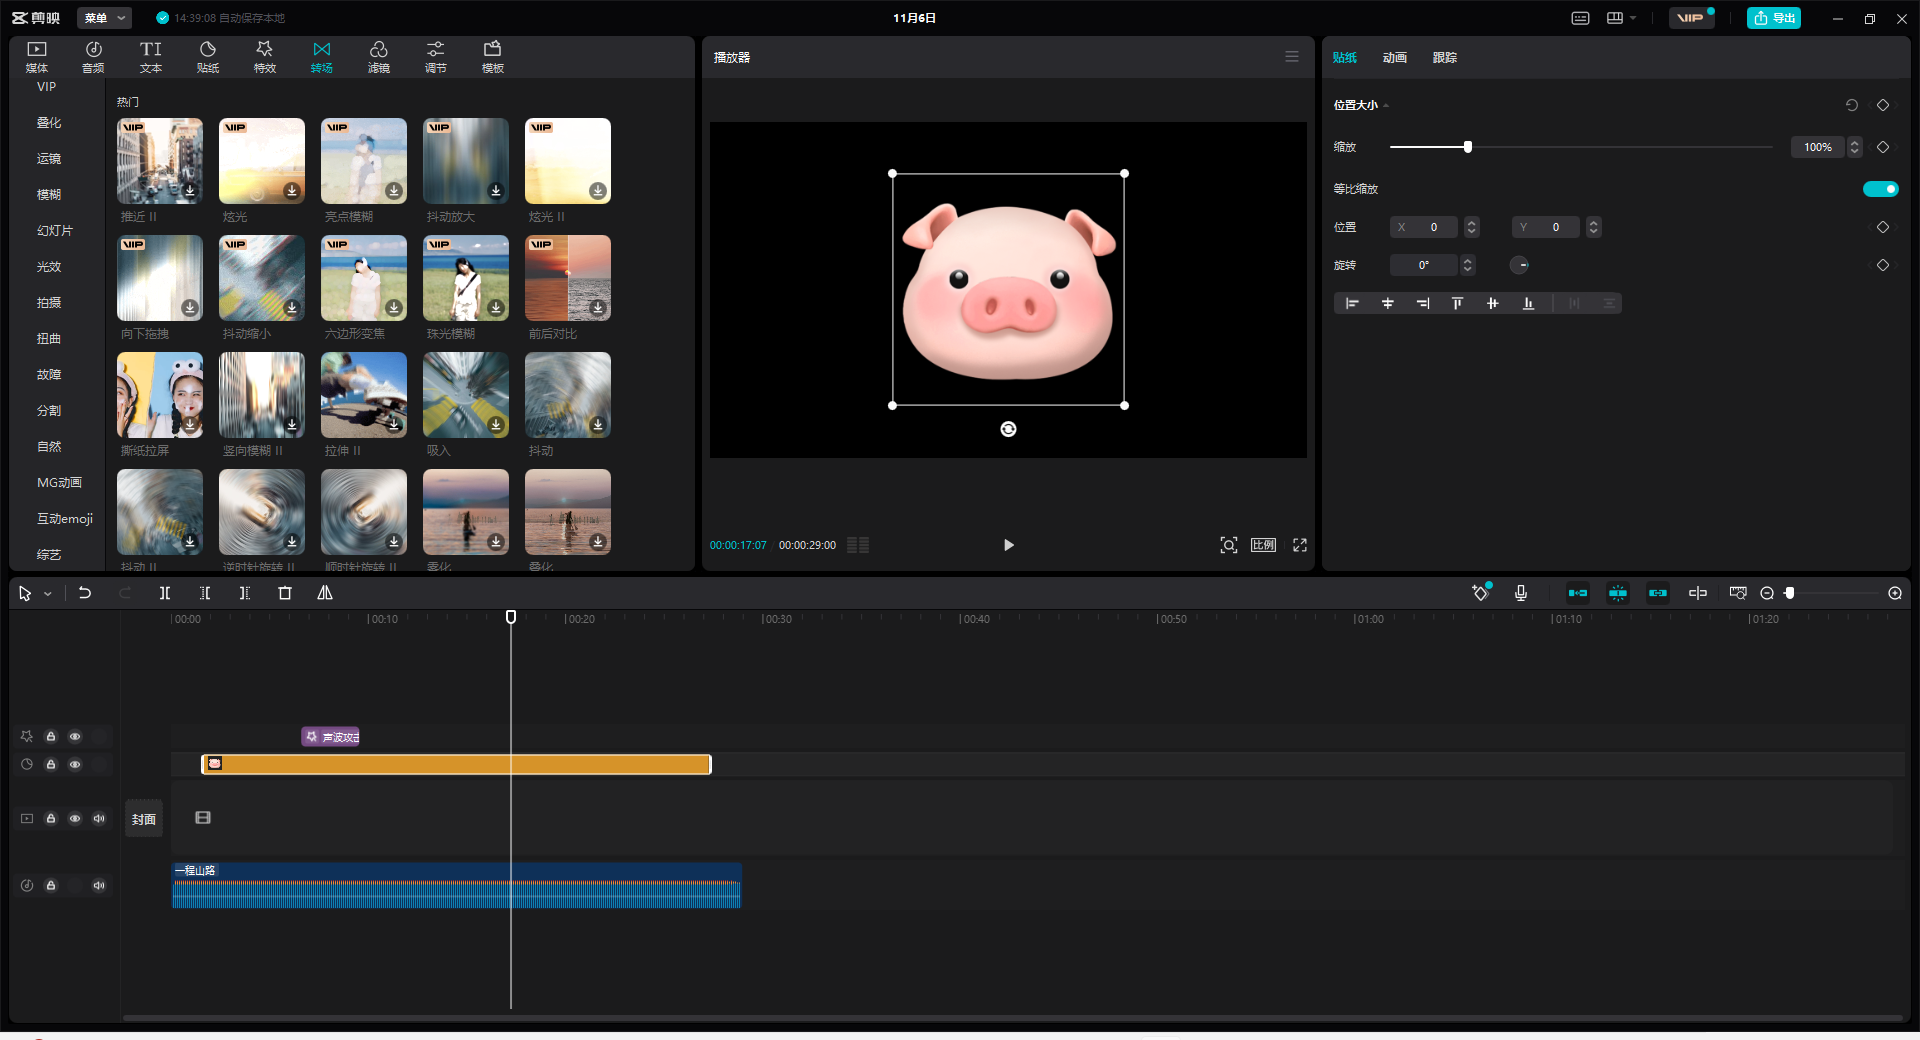
Task: Open the player fullscreen icon
Action: [x=1300, y=545]
